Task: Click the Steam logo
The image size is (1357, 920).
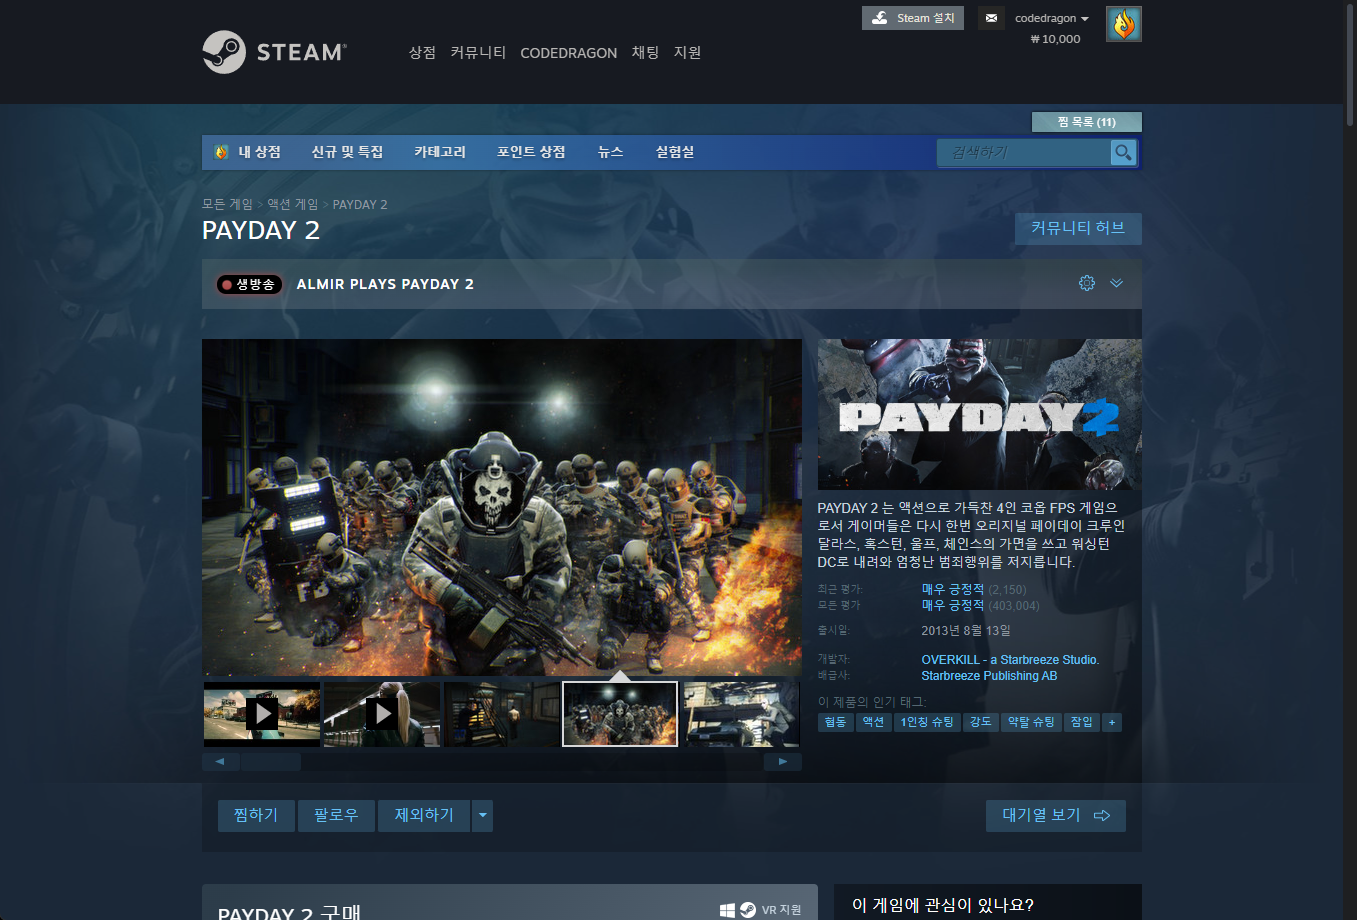Action: (x=274, y=52)
